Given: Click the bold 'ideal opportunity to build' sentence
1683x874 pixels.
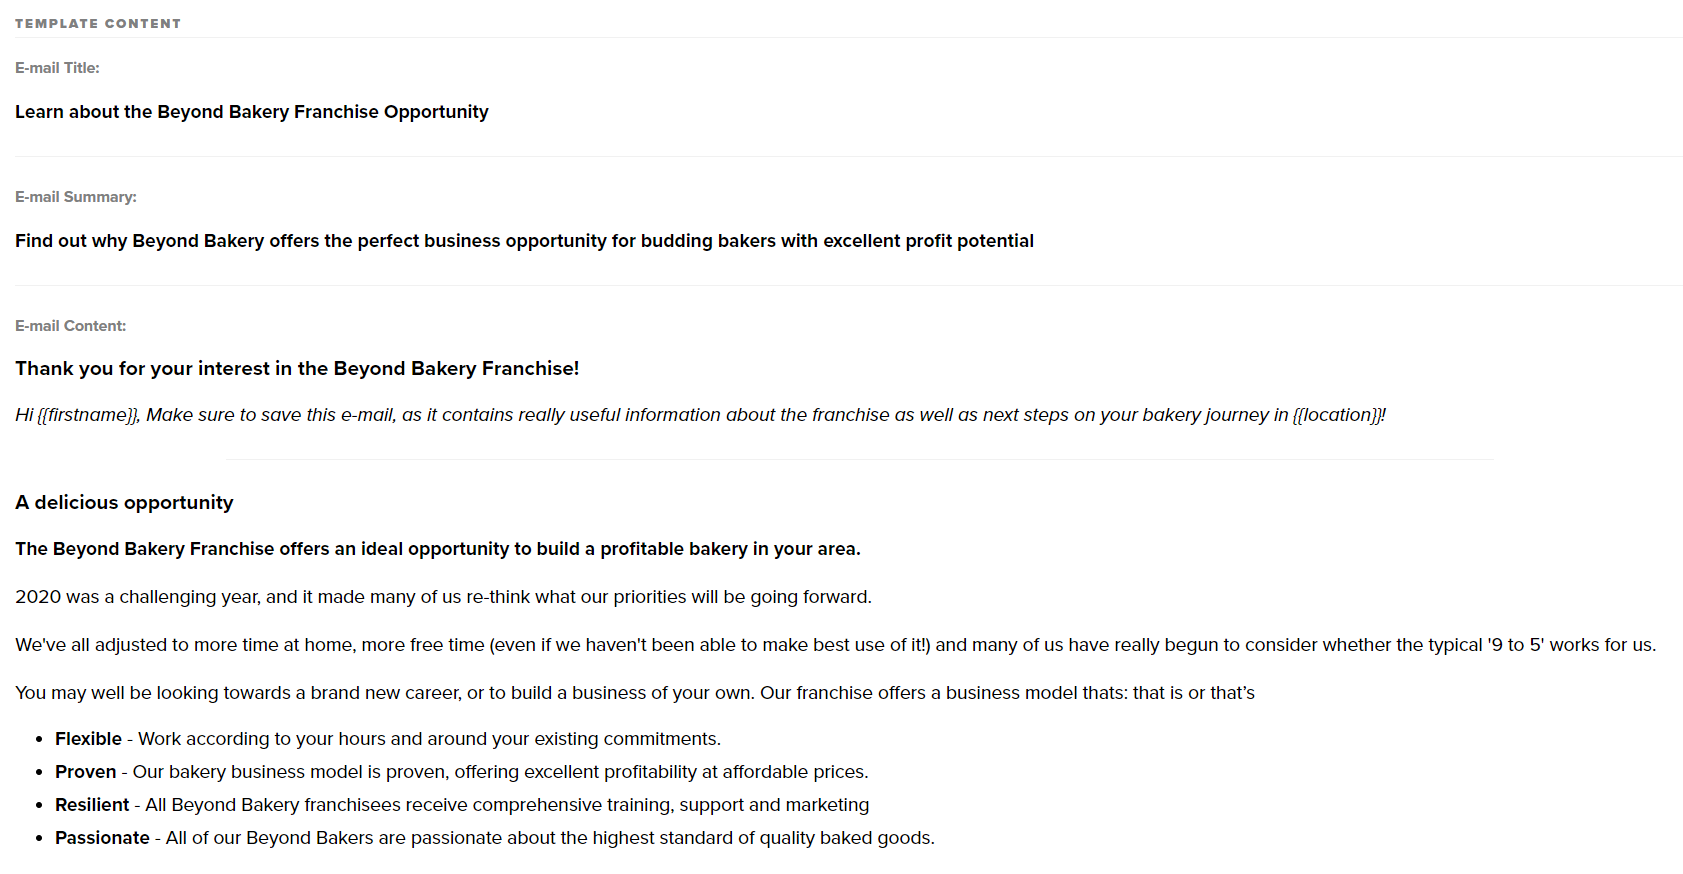Looking at the screenshot, I should [x=438, y=549].
